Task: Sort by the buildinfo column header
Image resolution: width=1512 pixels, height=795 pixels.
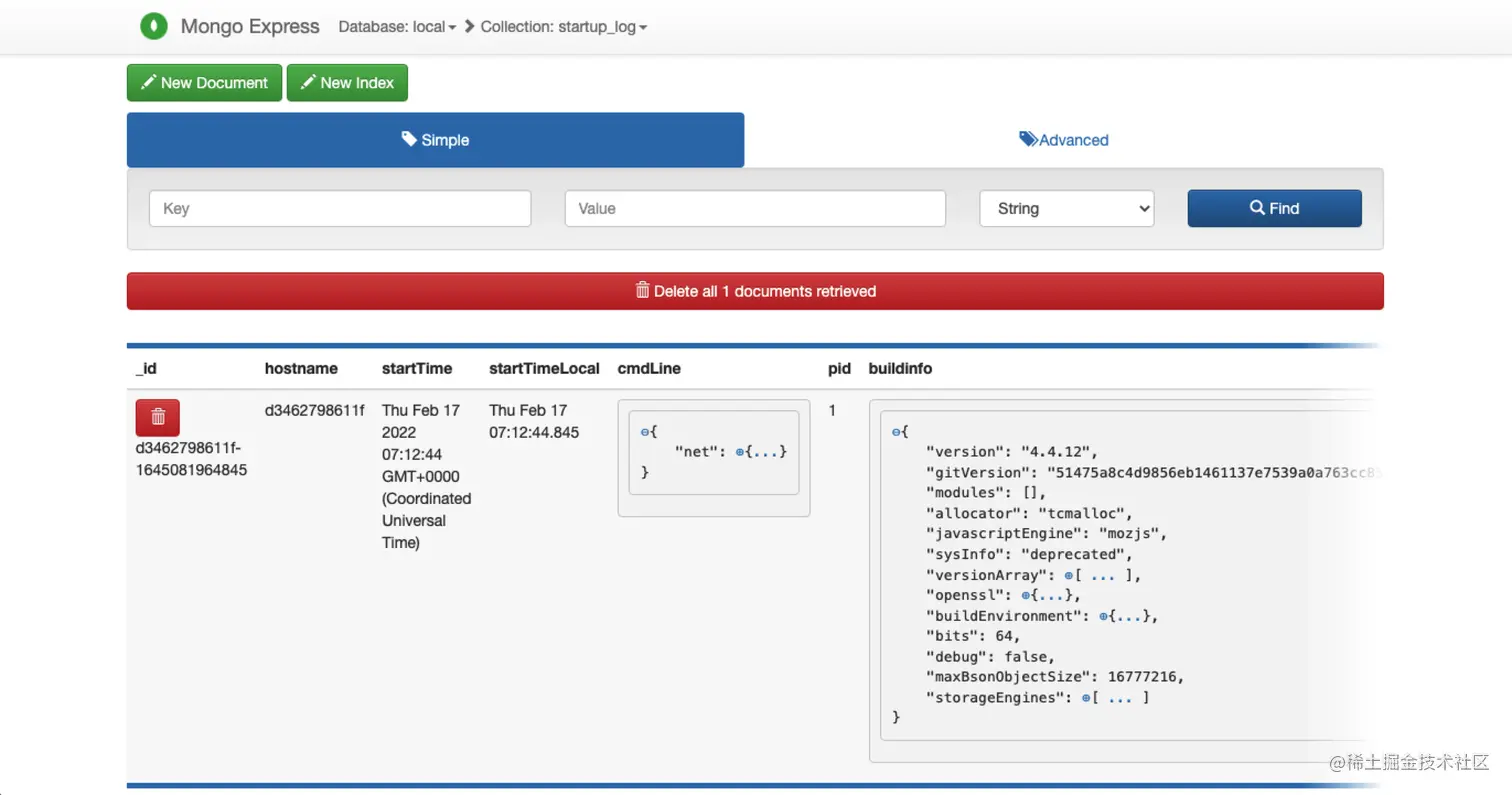Action: click(900, 368)
